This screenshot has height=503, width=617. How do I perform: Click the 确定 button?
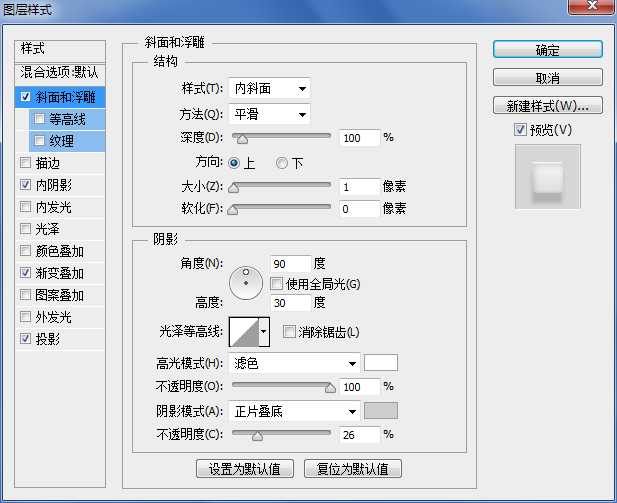click(x=547, y=50)
